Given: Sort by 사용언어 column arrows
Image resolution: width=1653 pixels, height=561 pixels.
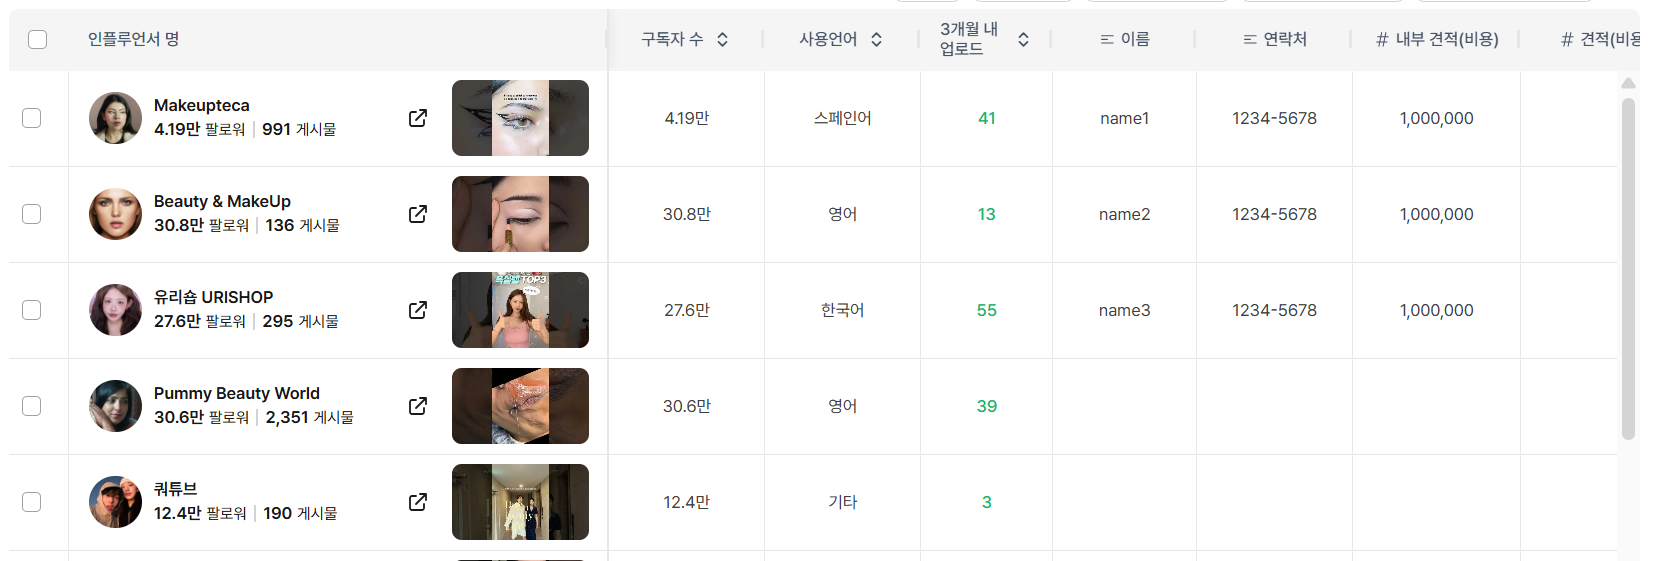Looking at the screenshot, I should (876, 39).
